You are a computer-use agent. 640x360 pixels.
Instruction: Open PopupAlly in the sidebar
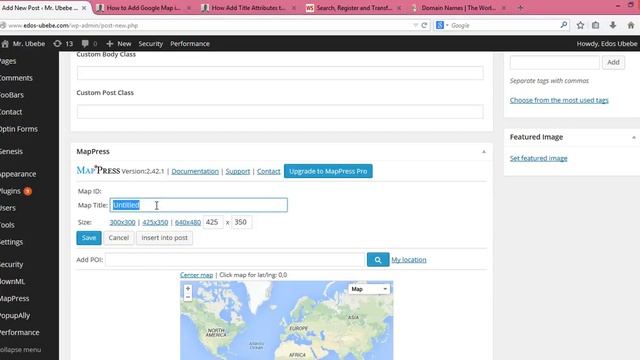tap(15, 316)
